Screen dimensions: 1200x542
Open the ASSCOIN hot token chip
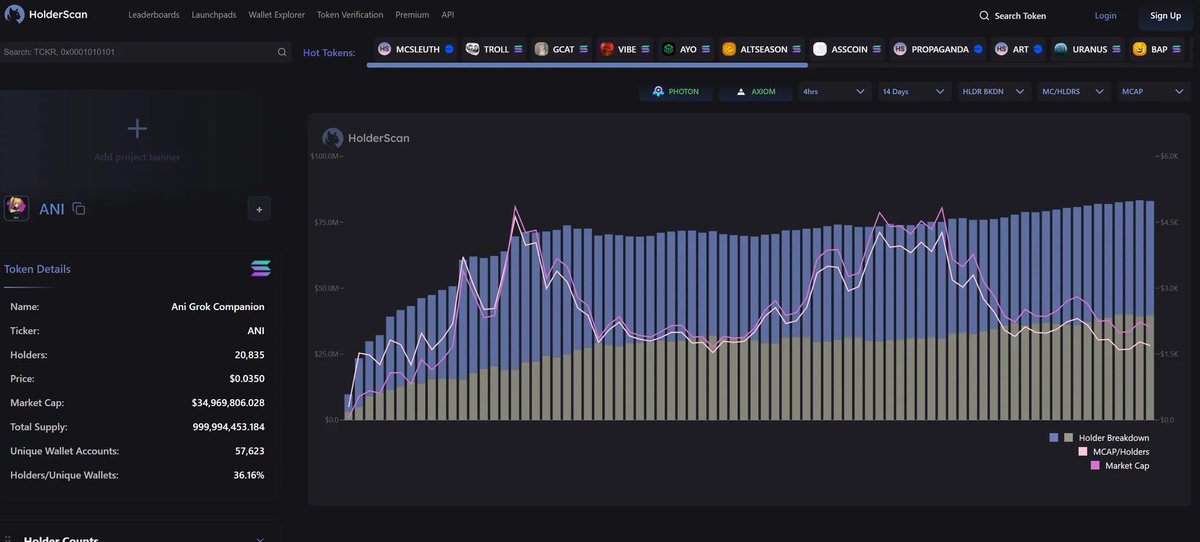tap(847, 49)
